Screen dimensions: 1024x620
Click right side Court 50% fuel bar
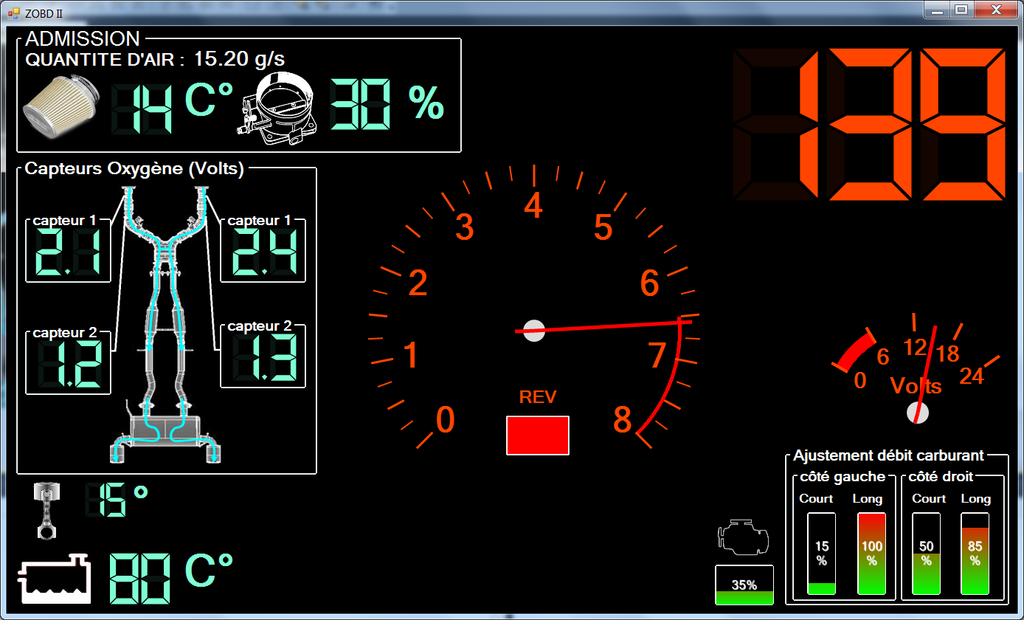point(926,555)
